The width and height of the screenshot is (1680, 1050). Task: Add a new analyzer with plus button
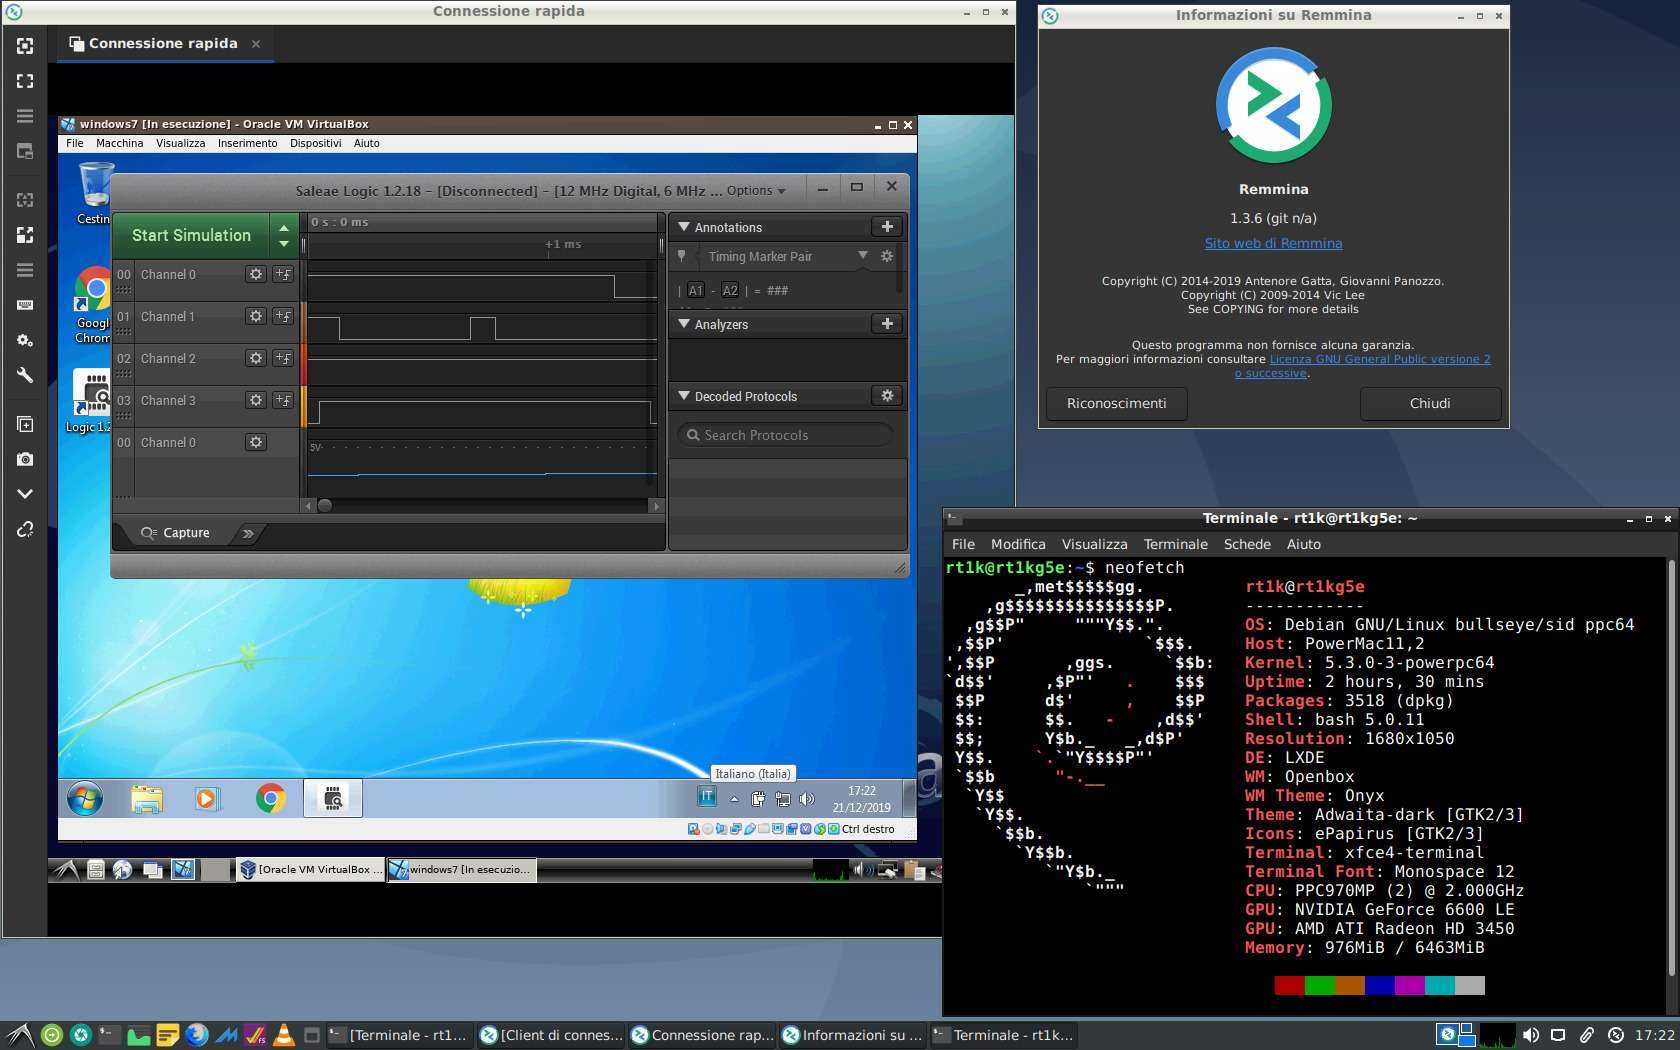coord(886,324)
